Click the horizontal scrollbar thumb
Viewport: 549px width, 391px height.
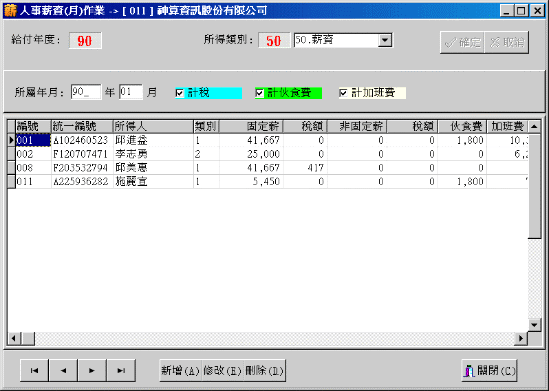coord(28,338)
